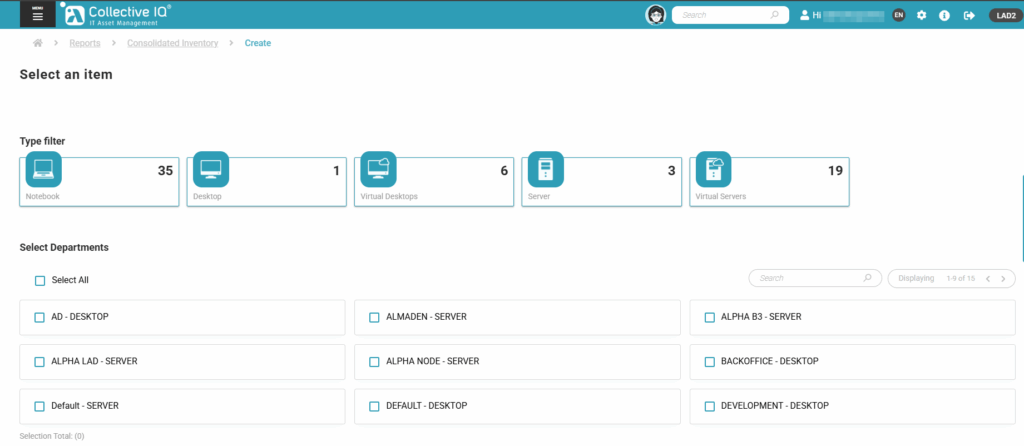Click the departments search field
This screenshot has width=1024, height=446.
[808, 278]
